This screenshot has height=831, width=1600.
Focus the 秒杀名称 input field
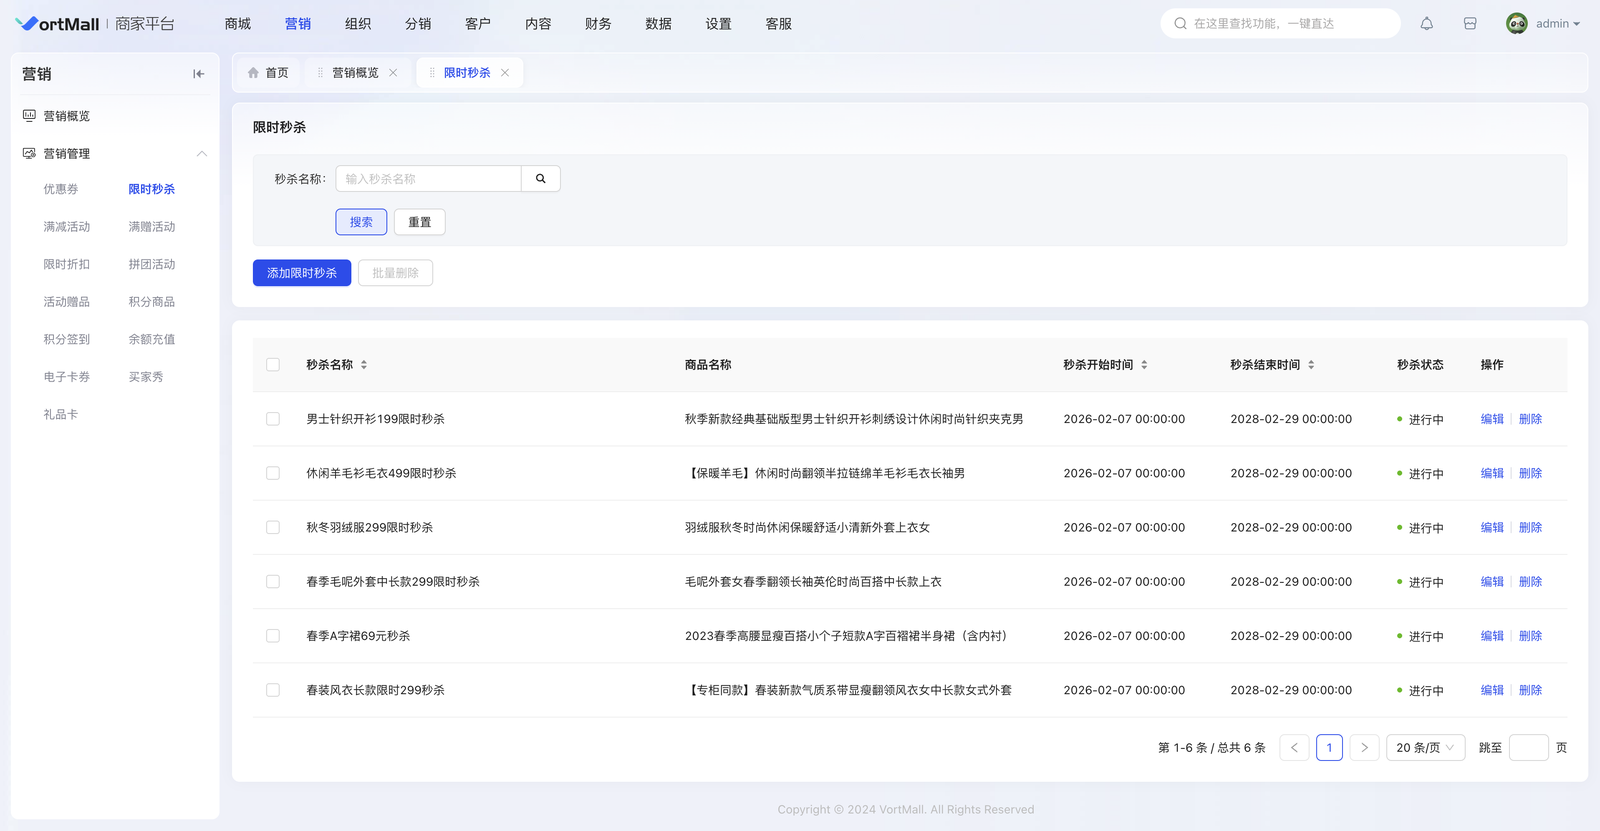pyautogui.click(x=428, y=179)
